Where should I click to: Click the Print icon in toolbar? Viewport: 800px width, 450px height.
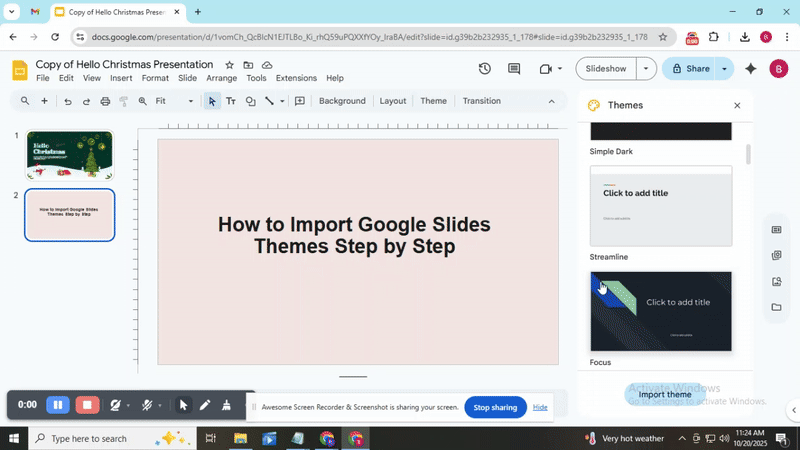(105, 101)
